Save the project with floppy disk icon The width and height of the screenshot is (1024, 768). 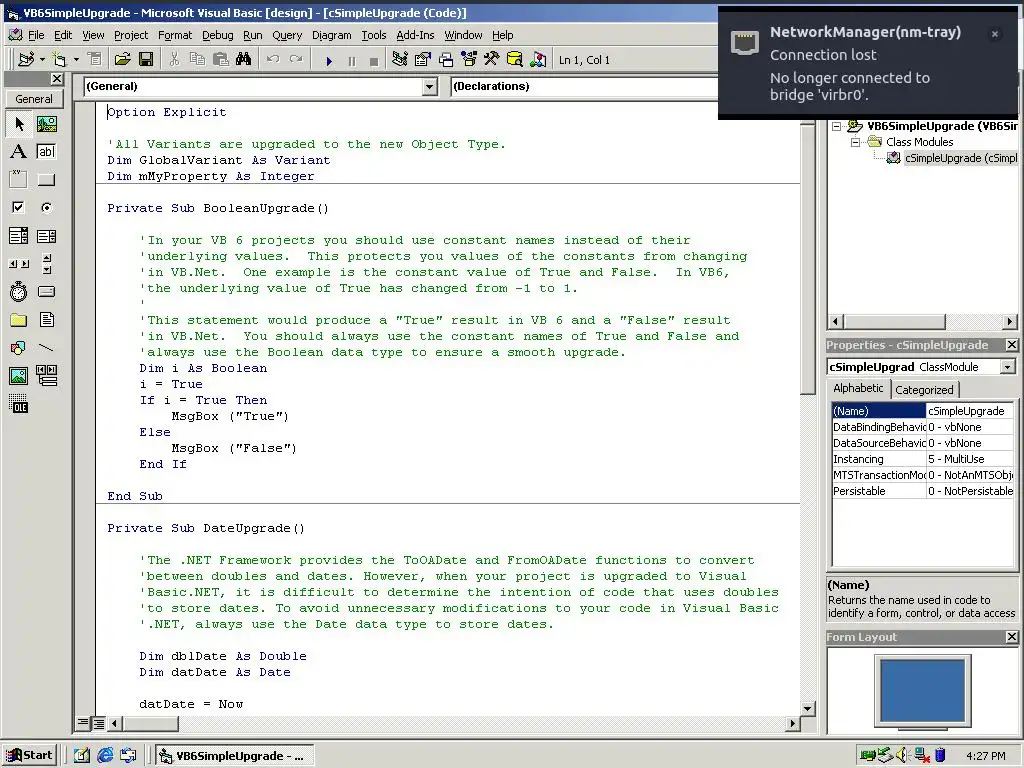tap(146, 59)
